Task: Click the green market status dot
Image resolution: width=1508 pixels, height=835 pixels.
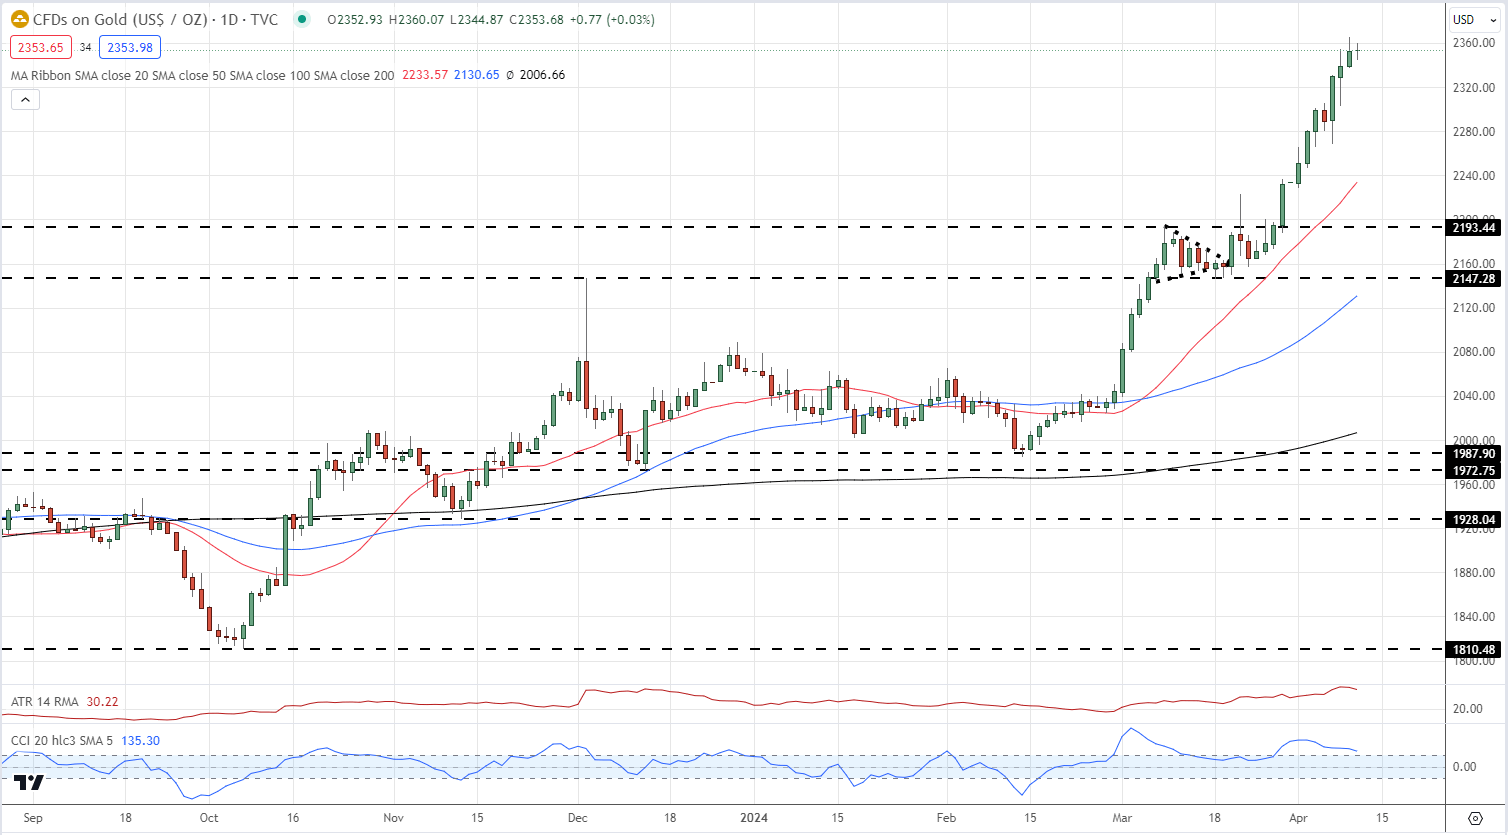Action: pyautogui.click(x=302, y=19)
